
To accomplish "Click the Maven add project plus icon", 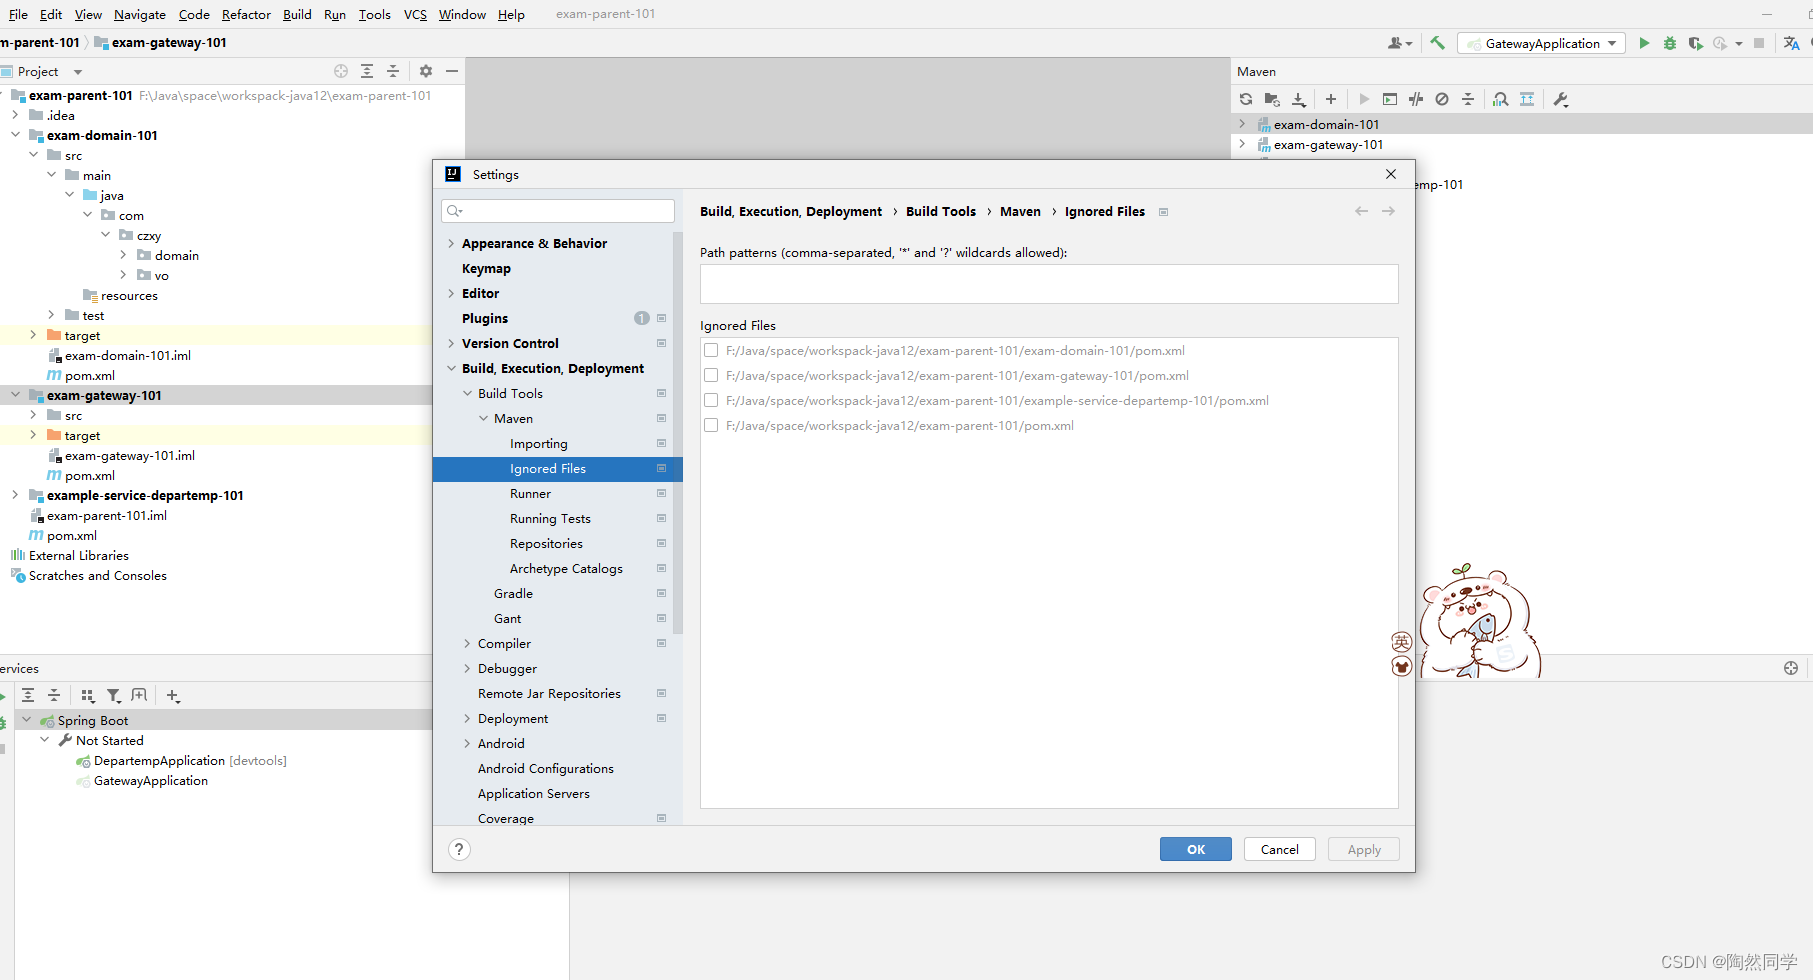I will [1331, 99].
